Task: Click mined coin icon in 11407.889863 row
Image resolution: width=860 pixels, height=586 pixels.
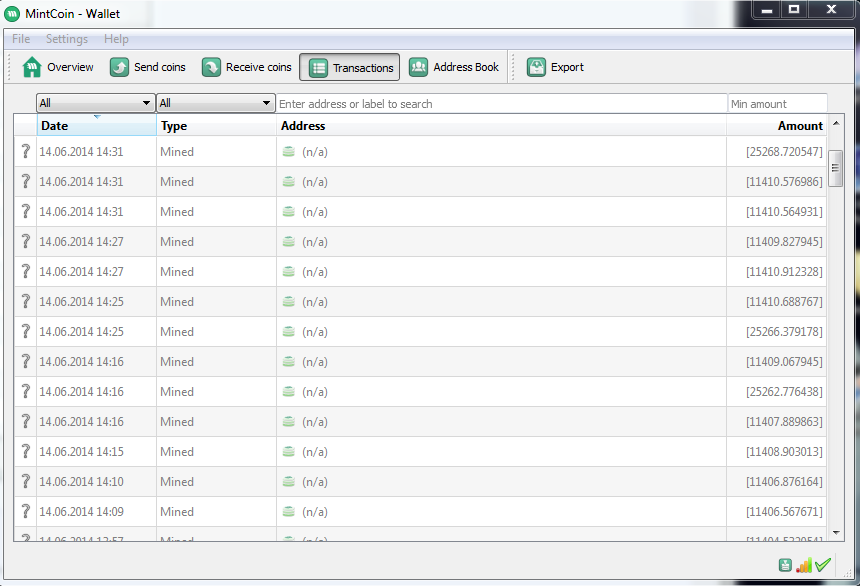Action: tap(288, 421)
